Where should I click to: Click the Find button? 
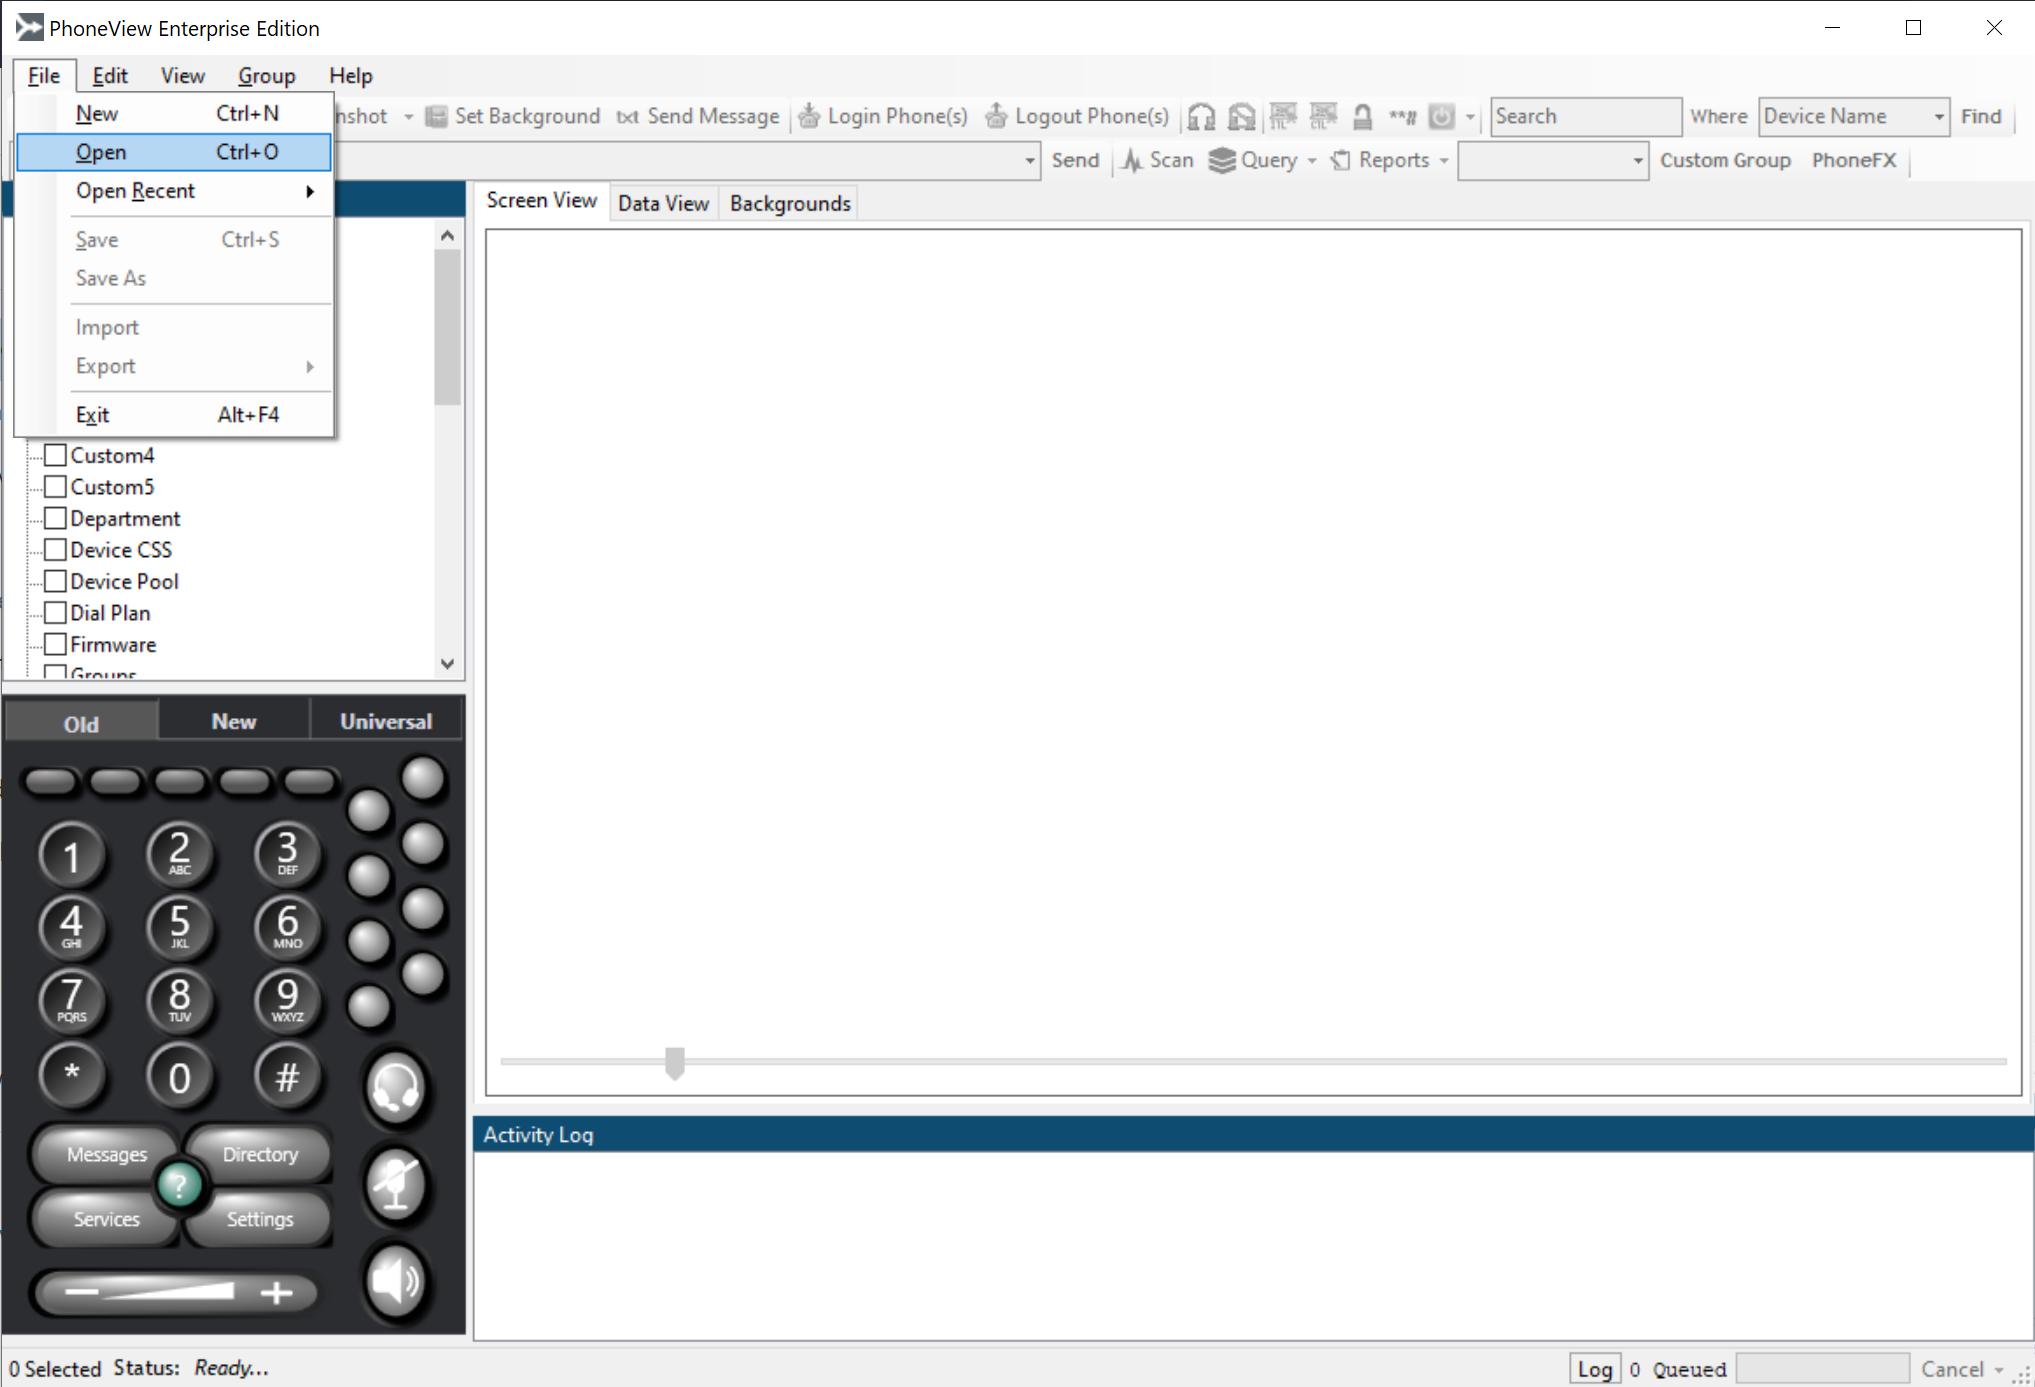[x=1981, y=116]
